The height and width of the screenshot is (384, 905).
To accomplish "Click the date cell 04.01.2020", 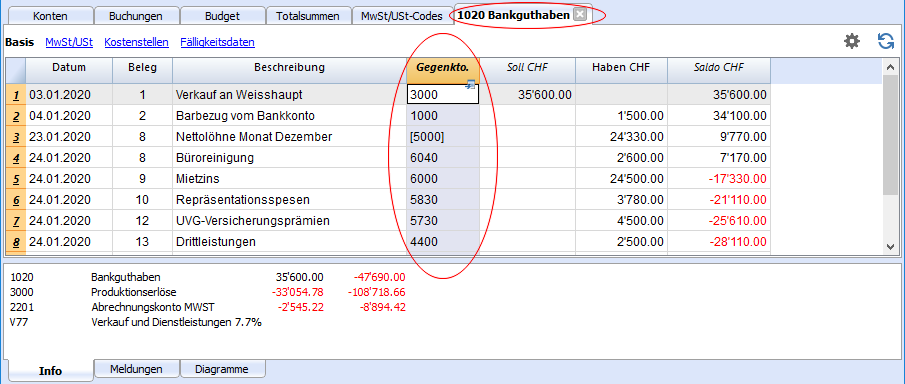I will pos(69,115).
